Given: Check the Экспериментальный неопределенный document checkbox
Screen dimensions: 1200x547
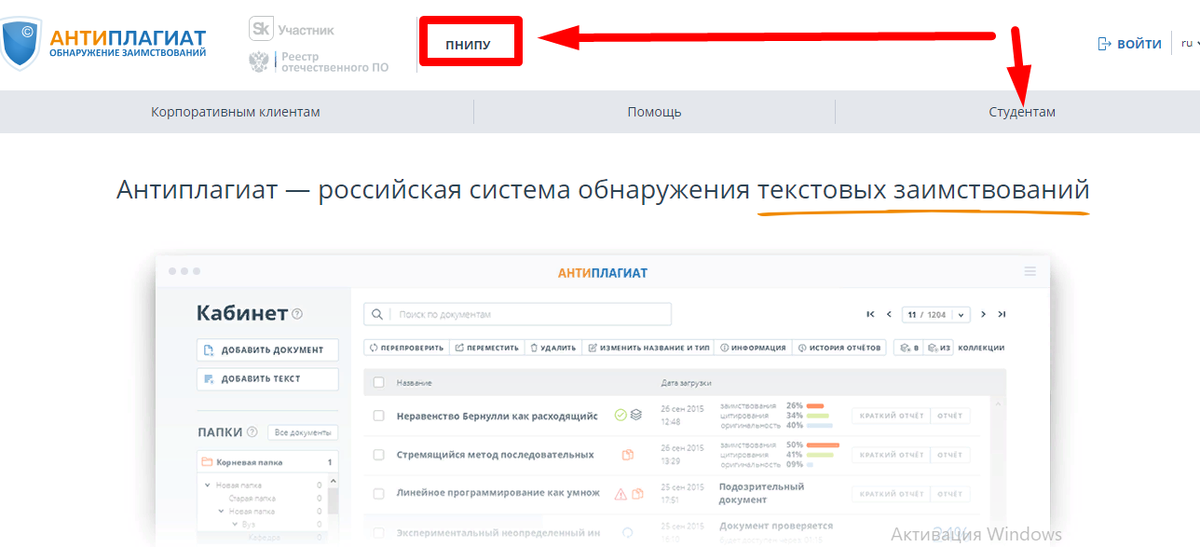Looking at the screenshot, I should coord(378,533).
